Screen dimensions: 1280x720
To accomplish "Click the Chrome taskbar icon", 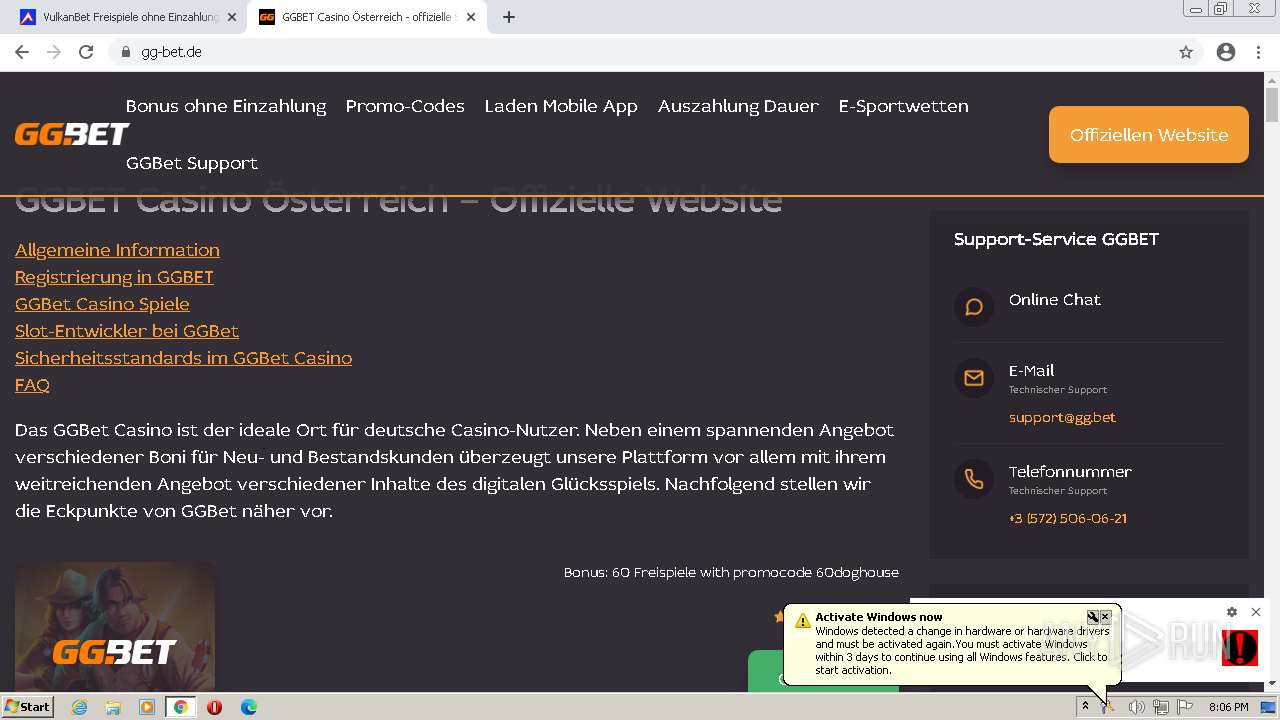I will coord(180,707).
